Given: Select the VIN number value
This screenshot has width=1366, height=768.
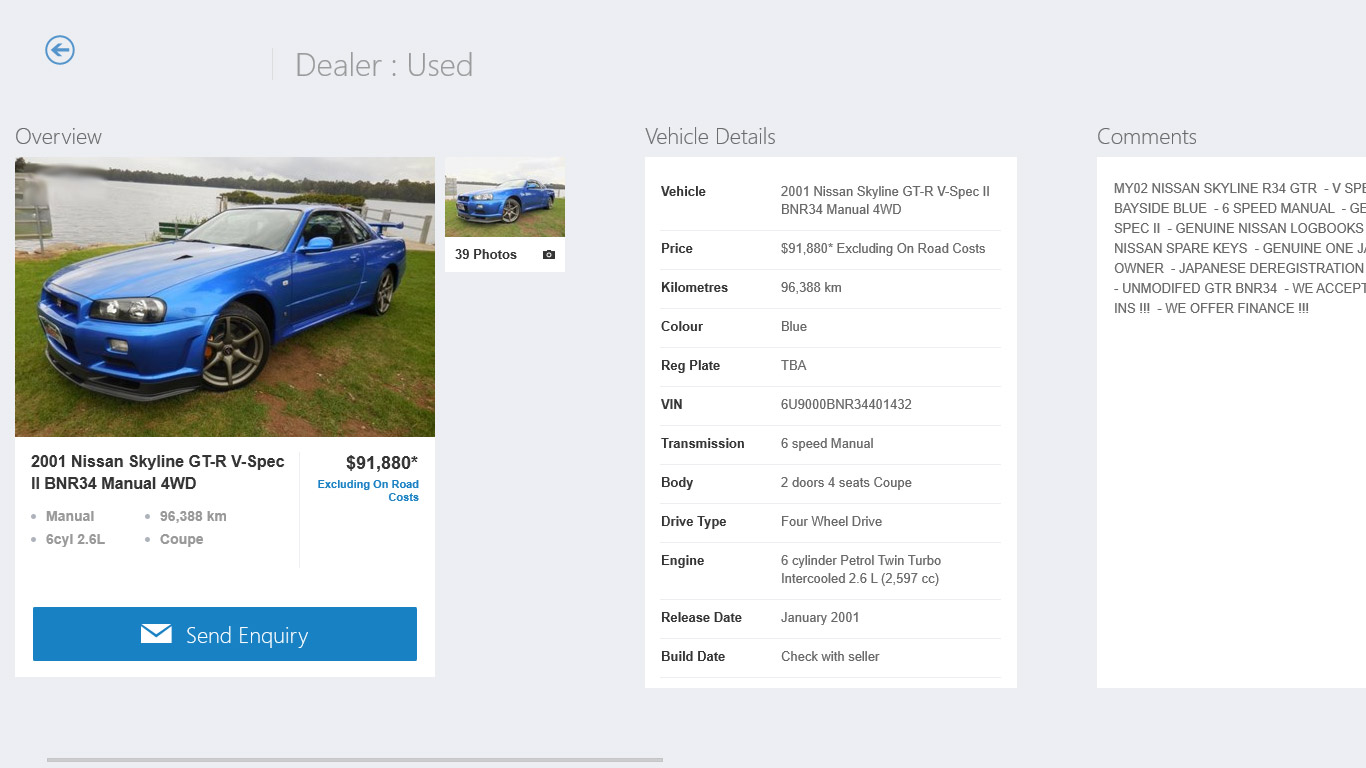Looking at the screenshot, I should pyautogui.click(x=846, y=405).
